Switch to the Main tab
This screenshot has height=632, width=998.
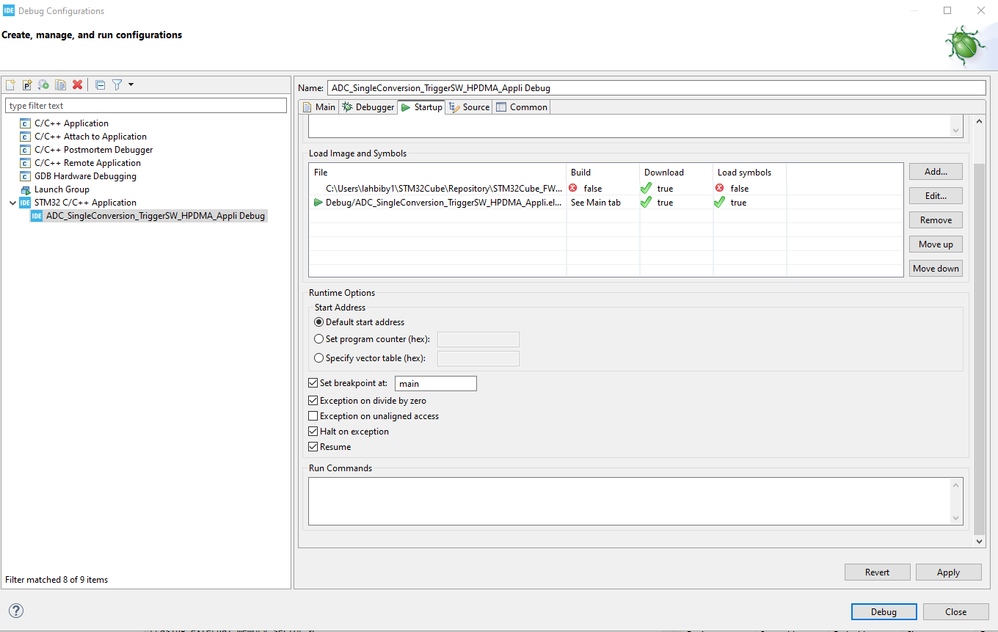tap(319, 107)
